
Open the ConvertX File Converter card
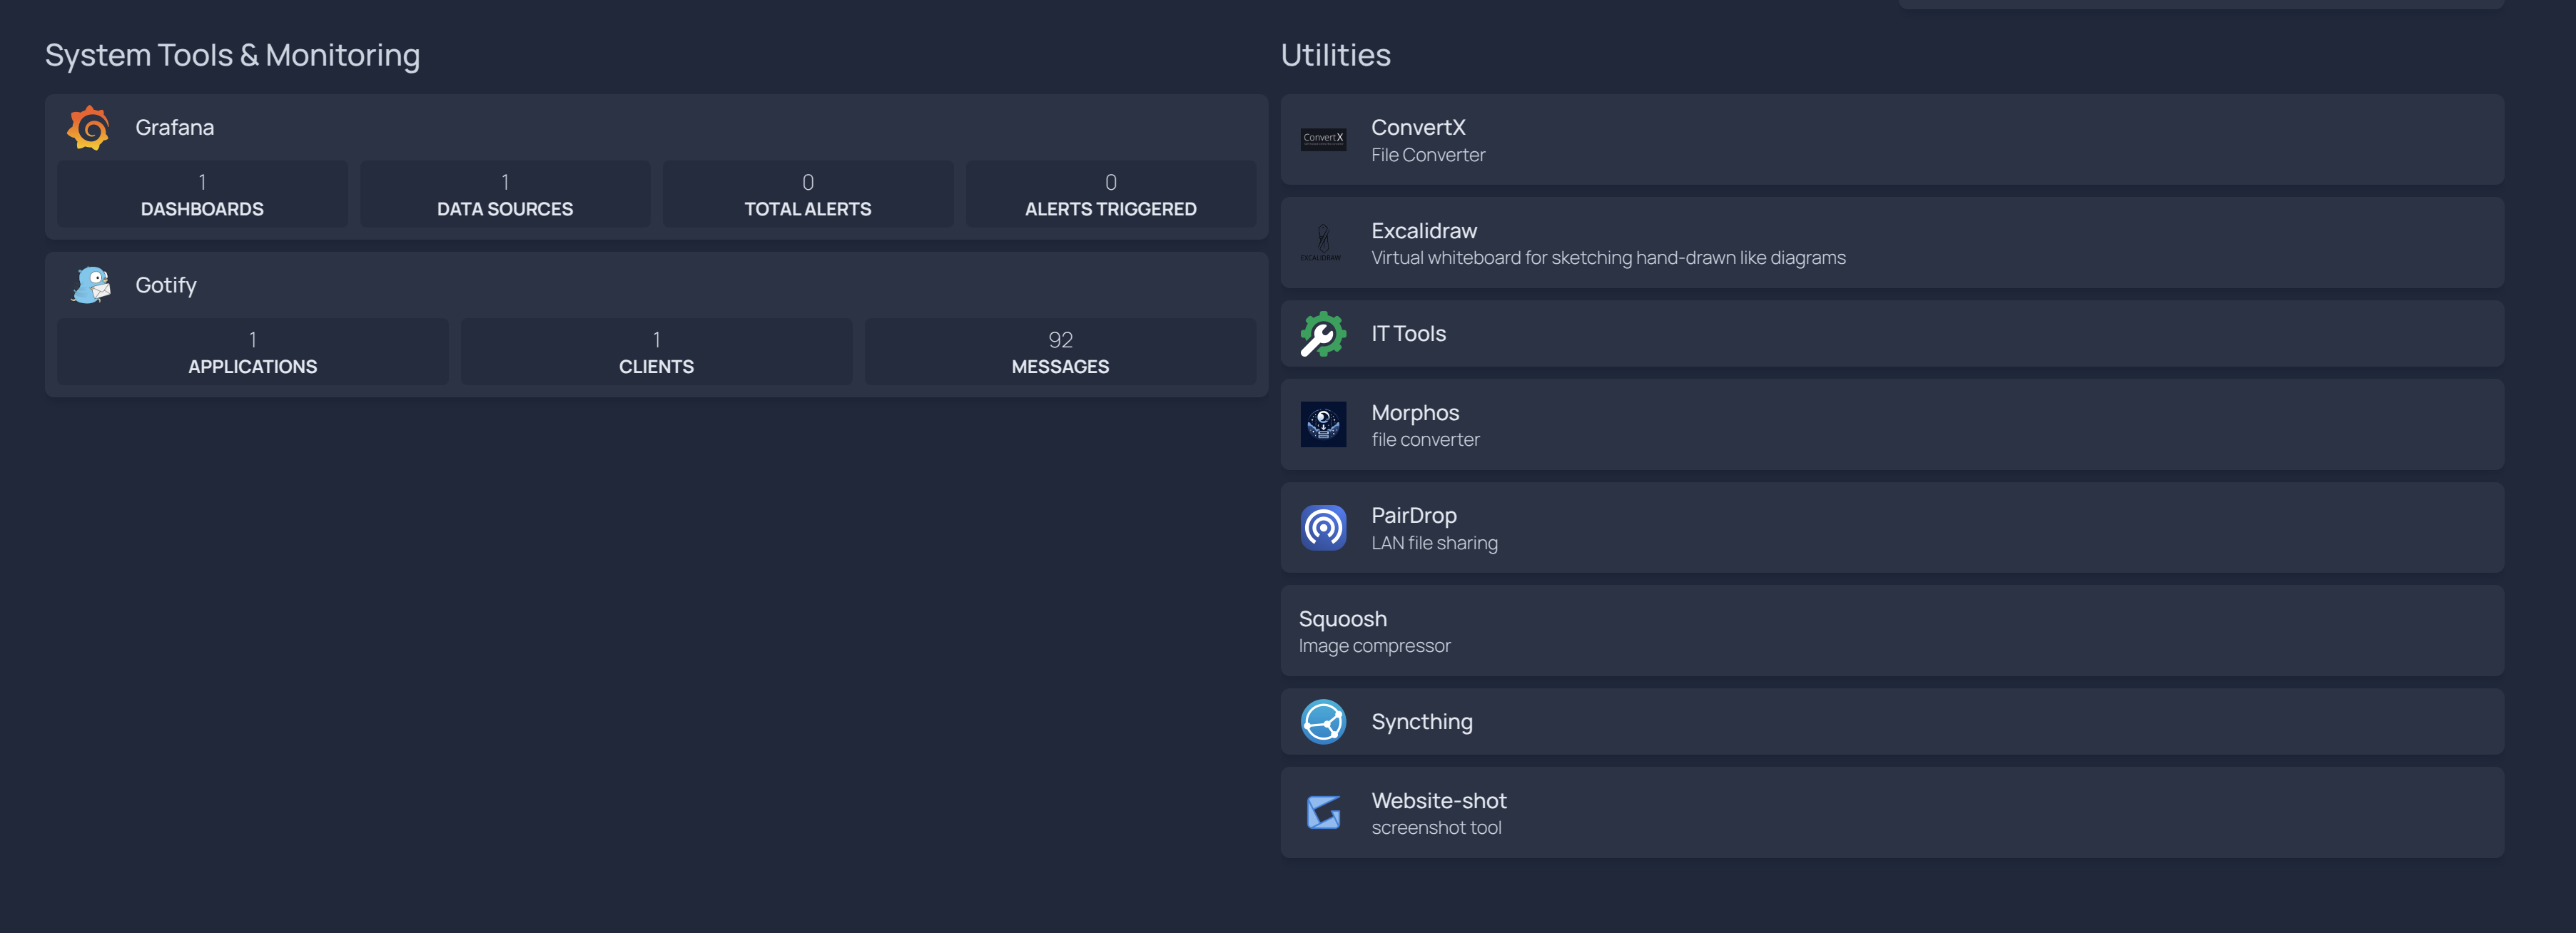point(1892,139)
